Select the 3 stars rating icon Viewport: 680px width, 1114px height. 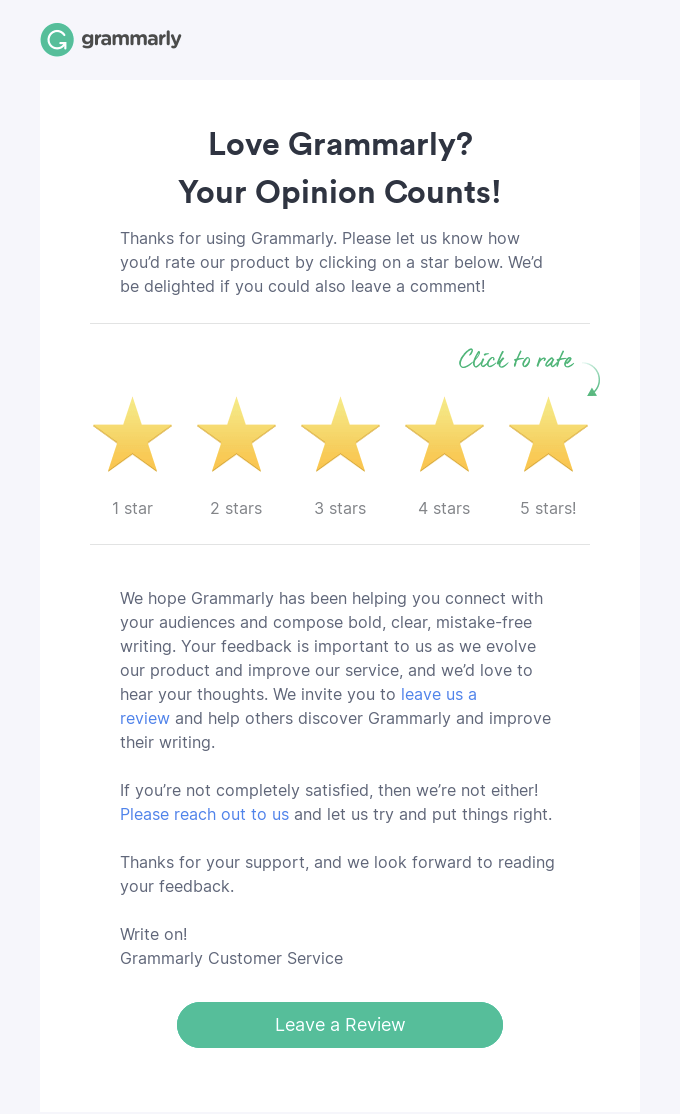(340, 435)
